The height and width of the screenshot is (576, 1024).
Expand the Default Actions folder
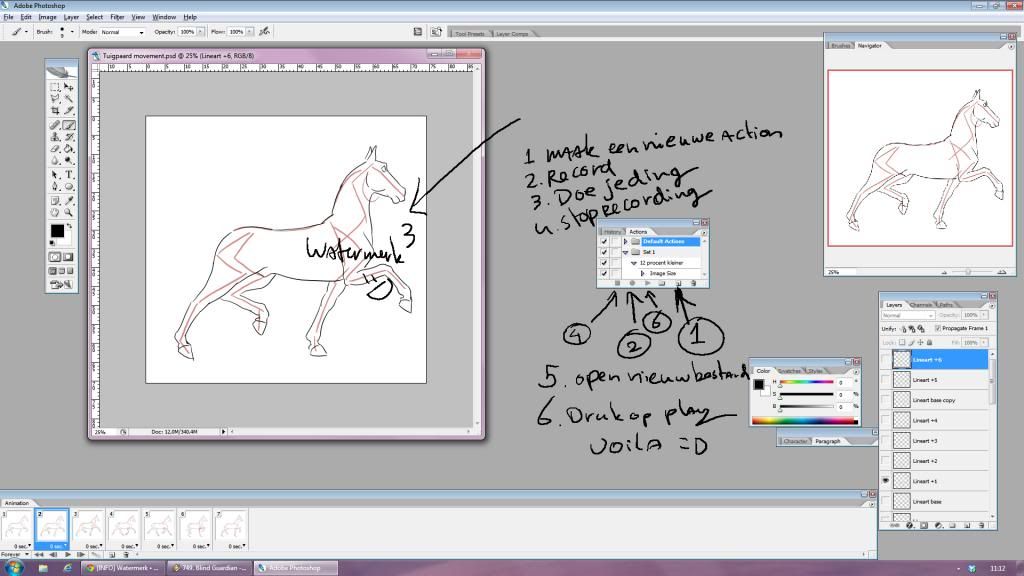[x=625, y=242]
